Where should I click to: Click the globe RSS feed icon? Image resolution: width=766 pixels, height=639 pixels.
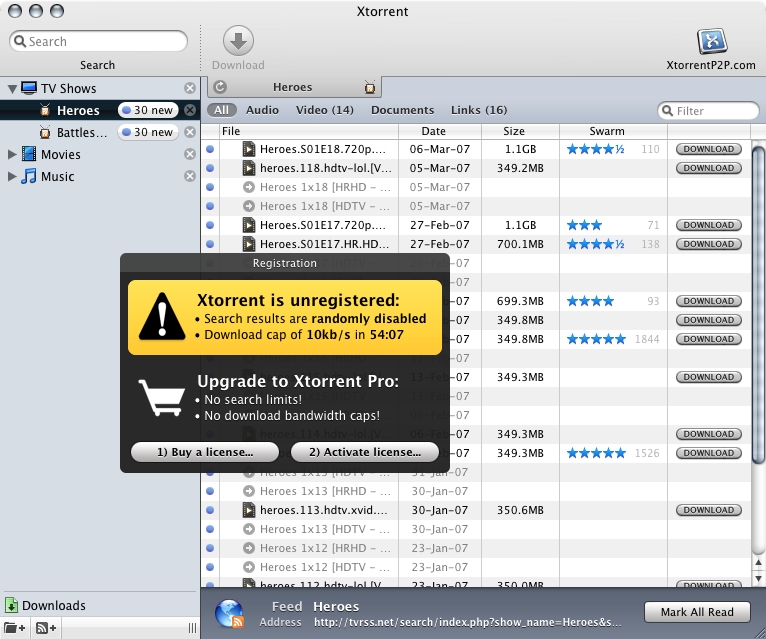point(229,613)
